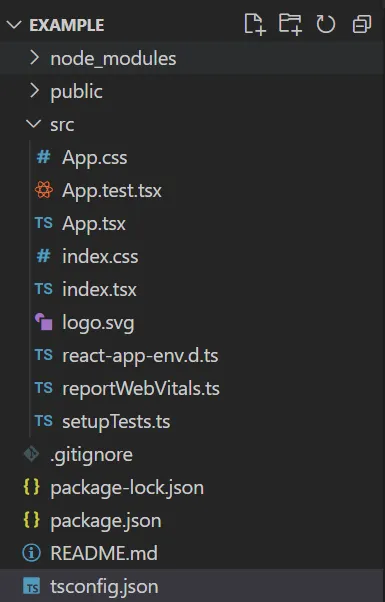Click the git icon beside .gitignore
385x602 pixels.
tap(31, 454)
